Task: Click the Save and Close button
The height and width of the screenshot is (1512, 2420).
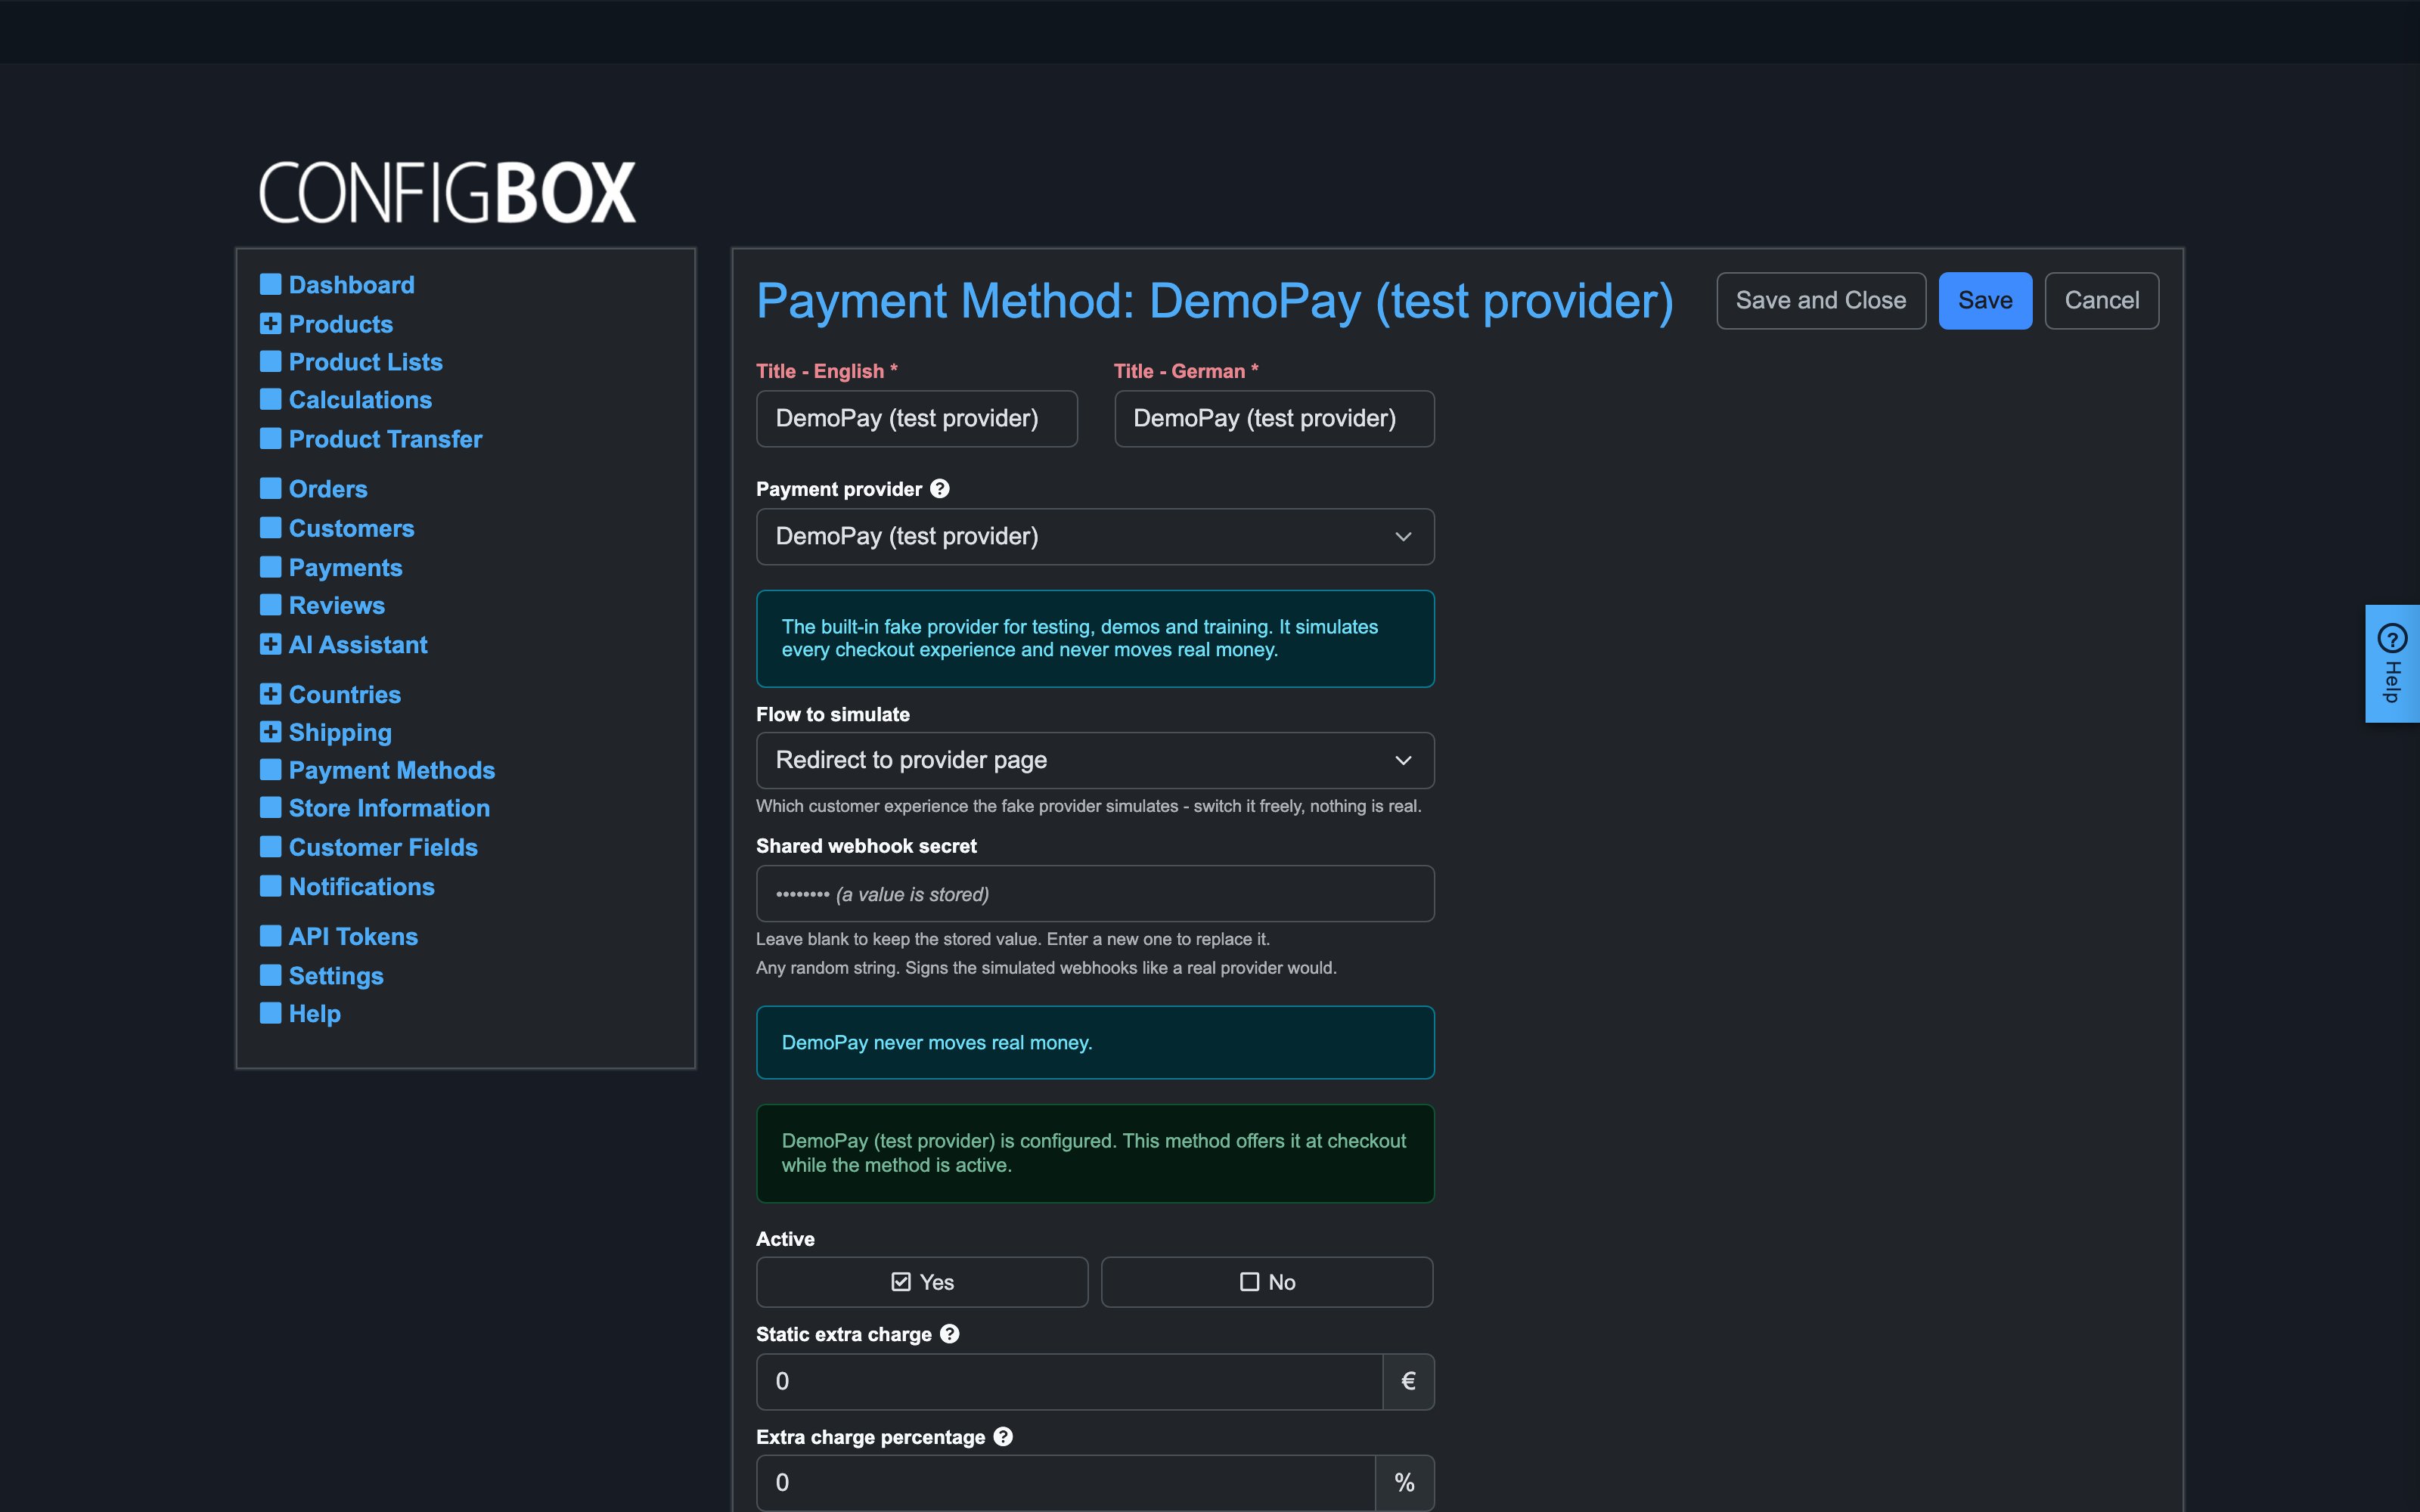Action: pyautogui.click(x=1821, y=301)
